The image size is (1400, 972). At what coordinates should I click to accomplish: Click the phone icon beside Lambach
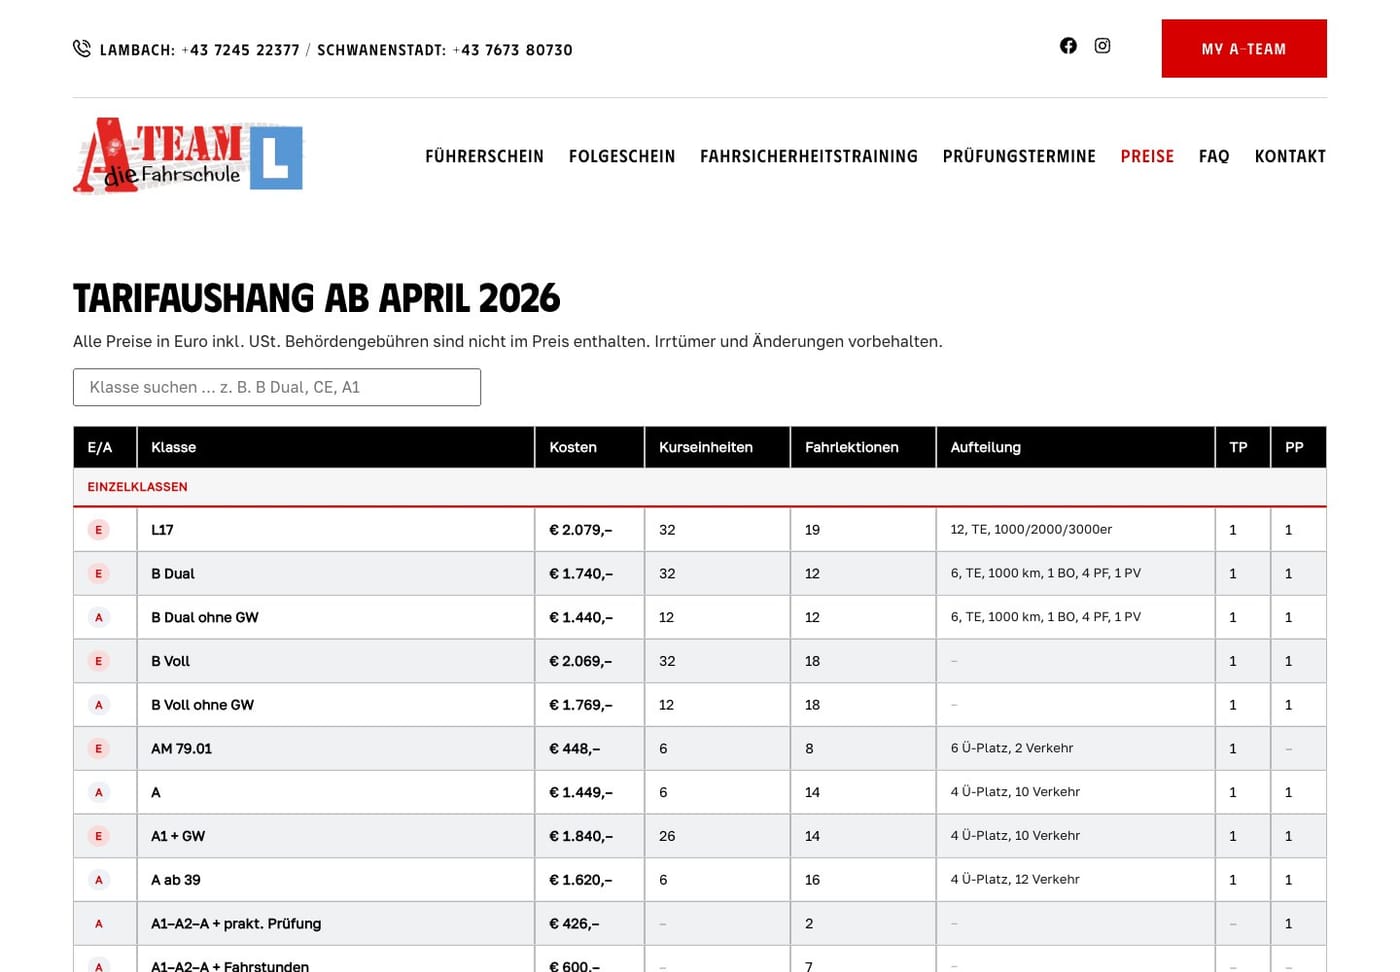click(82, 48)
